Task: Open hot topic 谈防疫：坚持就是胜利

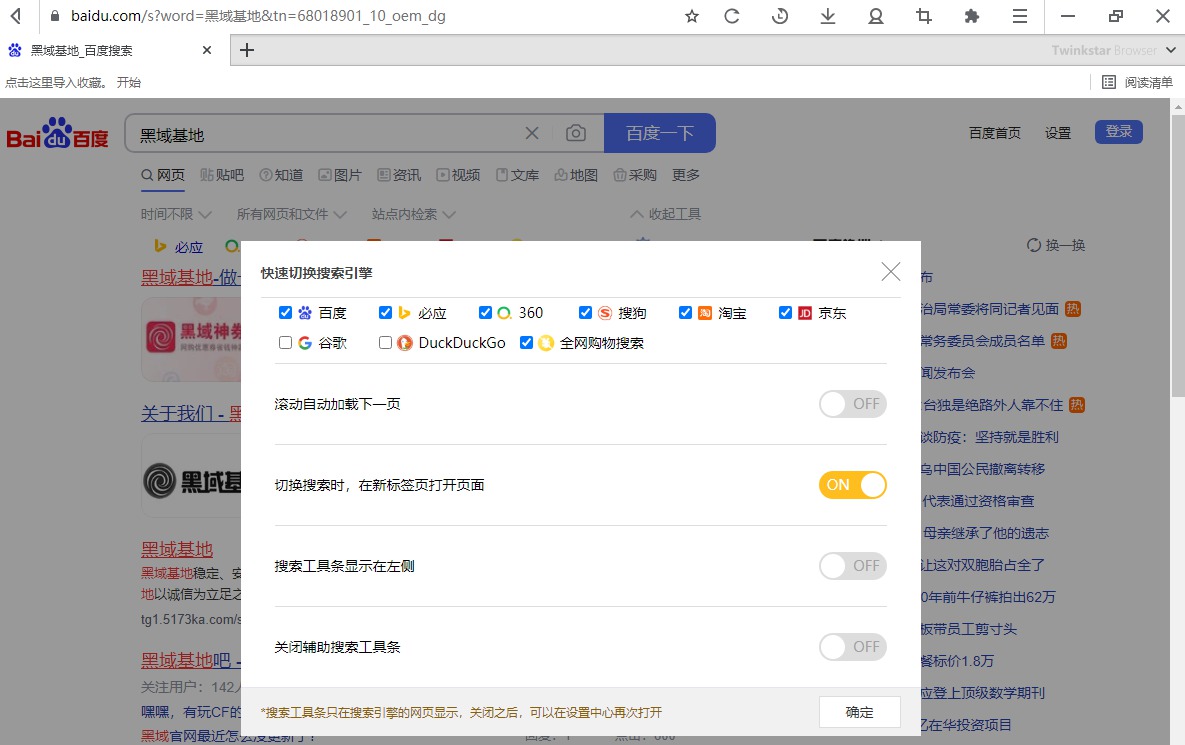Action: 989,437
